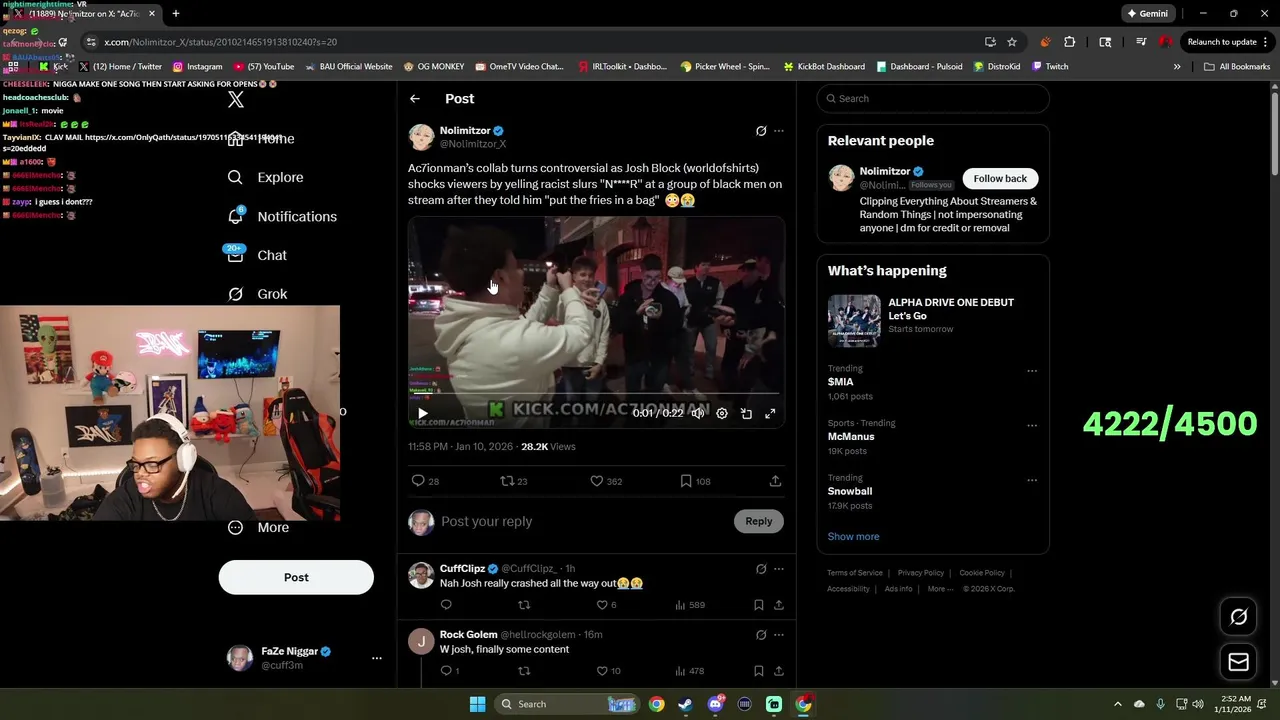Open the Twitch bookmark
The image size is (1280, 720).
tap(1050, 67)
